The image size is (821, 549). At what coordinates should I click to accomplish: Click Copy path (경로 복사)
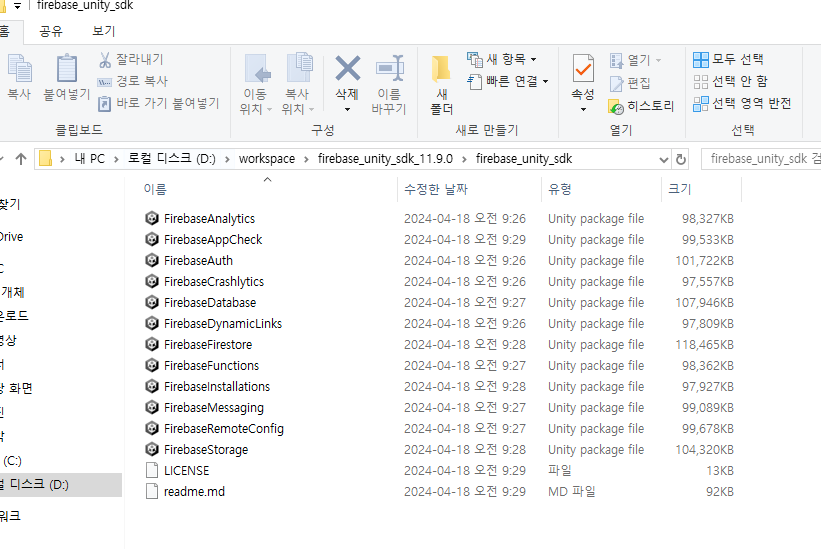(x=133, y=81)
